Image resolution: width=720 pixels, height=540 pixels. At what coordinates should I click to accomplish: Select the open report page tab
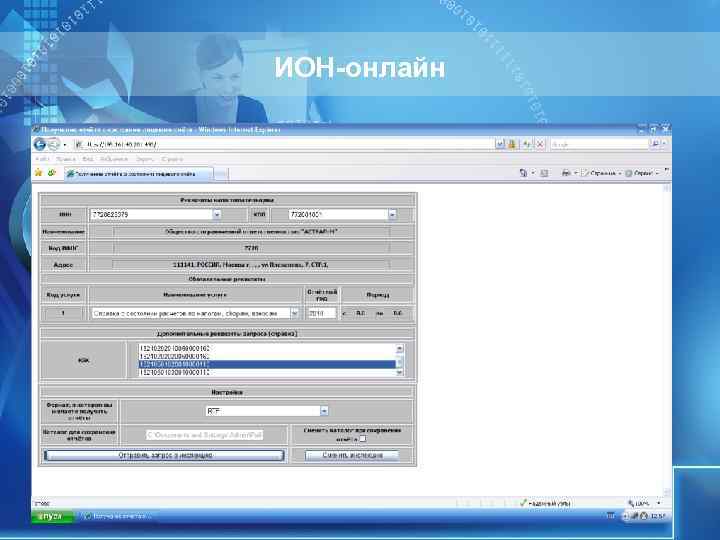[x=138, y=174]
